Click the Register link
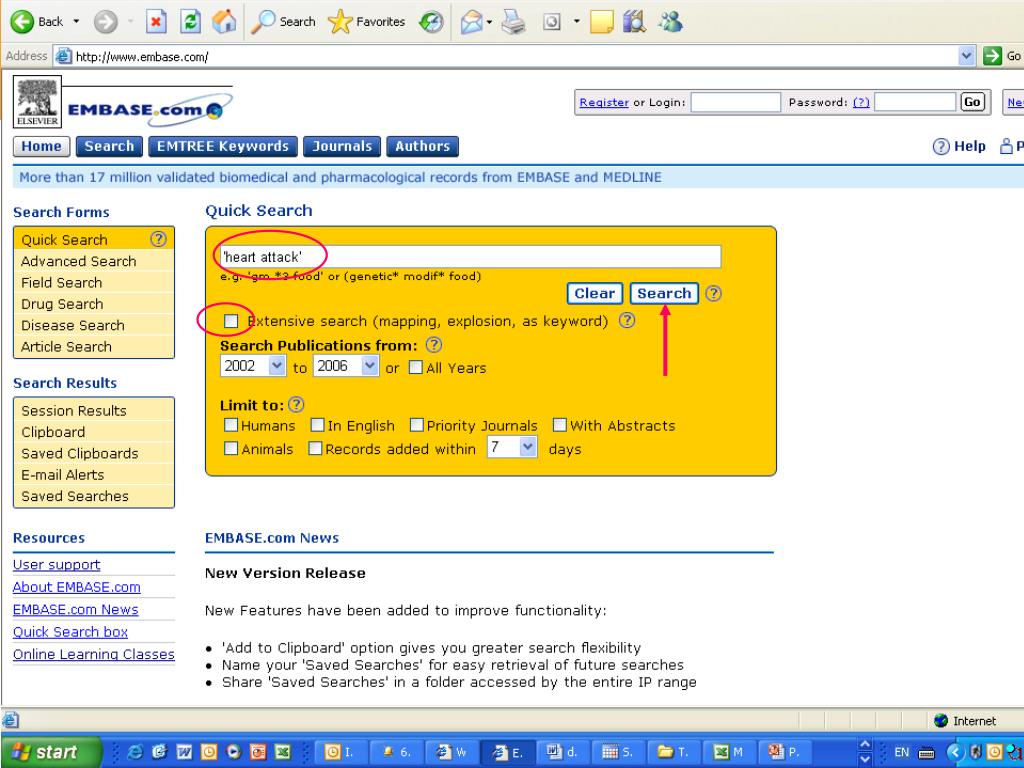This screenshot has width=1024, height=768. pyautogui.click(x=604, y=103)
